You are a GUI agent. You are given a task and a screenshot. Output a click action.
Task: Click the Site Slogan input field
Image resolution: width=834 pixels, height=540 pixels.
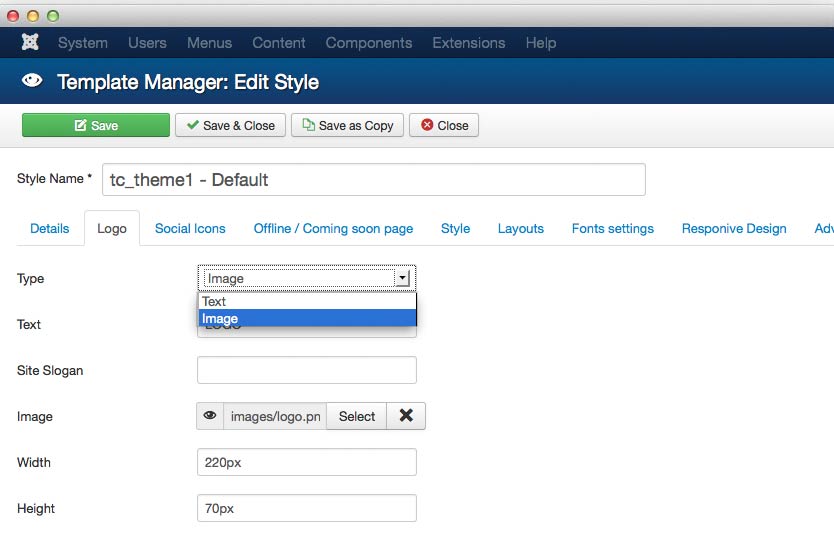[x=307, y=370]
